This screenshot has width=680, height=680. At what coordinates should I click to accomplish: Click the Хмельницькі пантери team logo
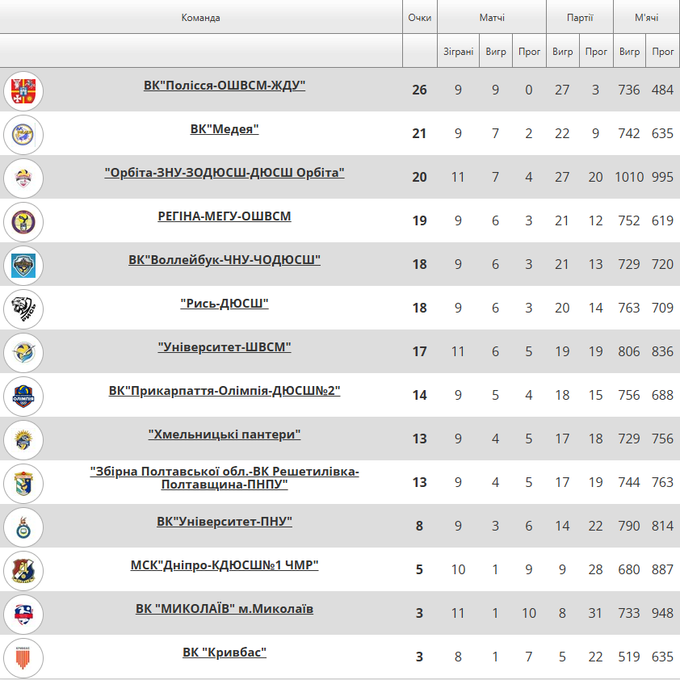coord(22,439)
